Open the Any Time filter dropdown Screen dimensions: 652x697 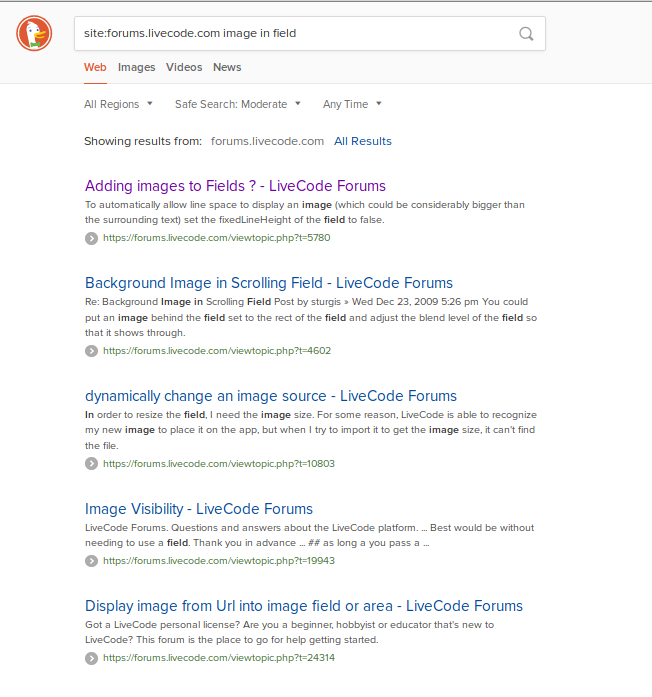click(x=352, y=104)
